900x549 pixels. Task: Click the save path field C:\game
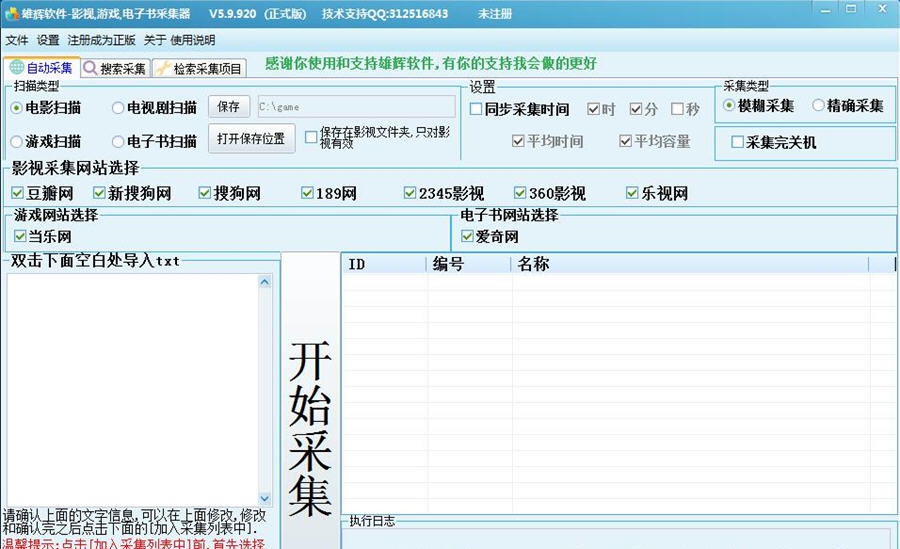(x=356, y=107)
